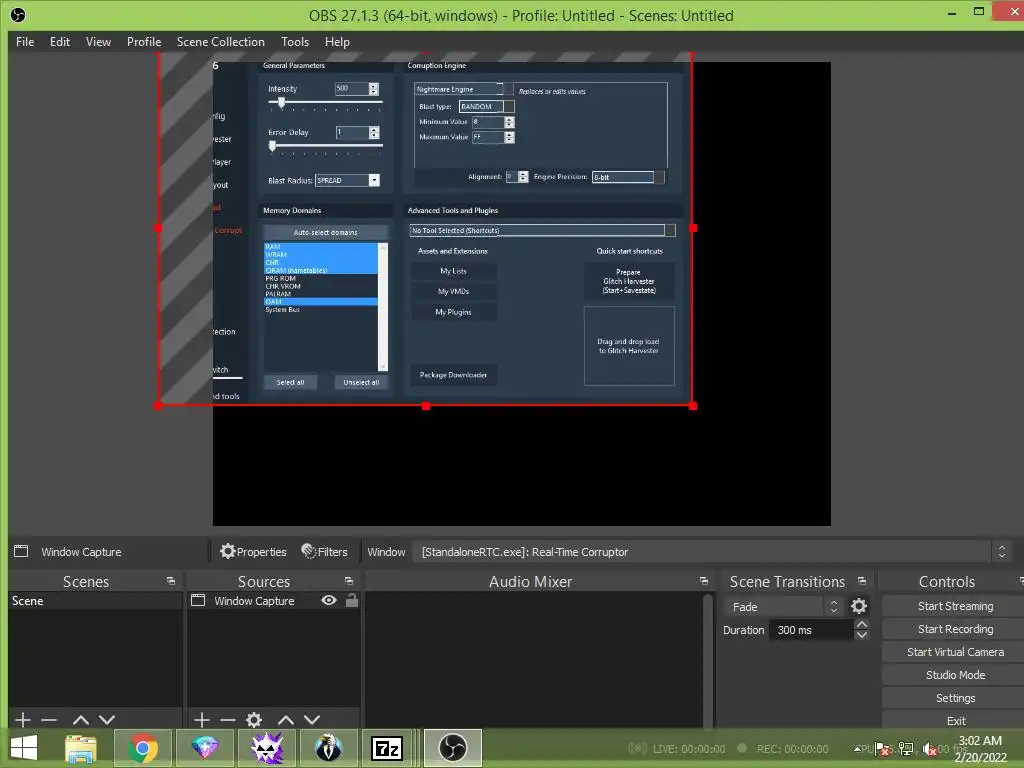Open source properties gear in Sources toolbar
The width and height of the screenshot is (1024, 768).
pos(254,720)
